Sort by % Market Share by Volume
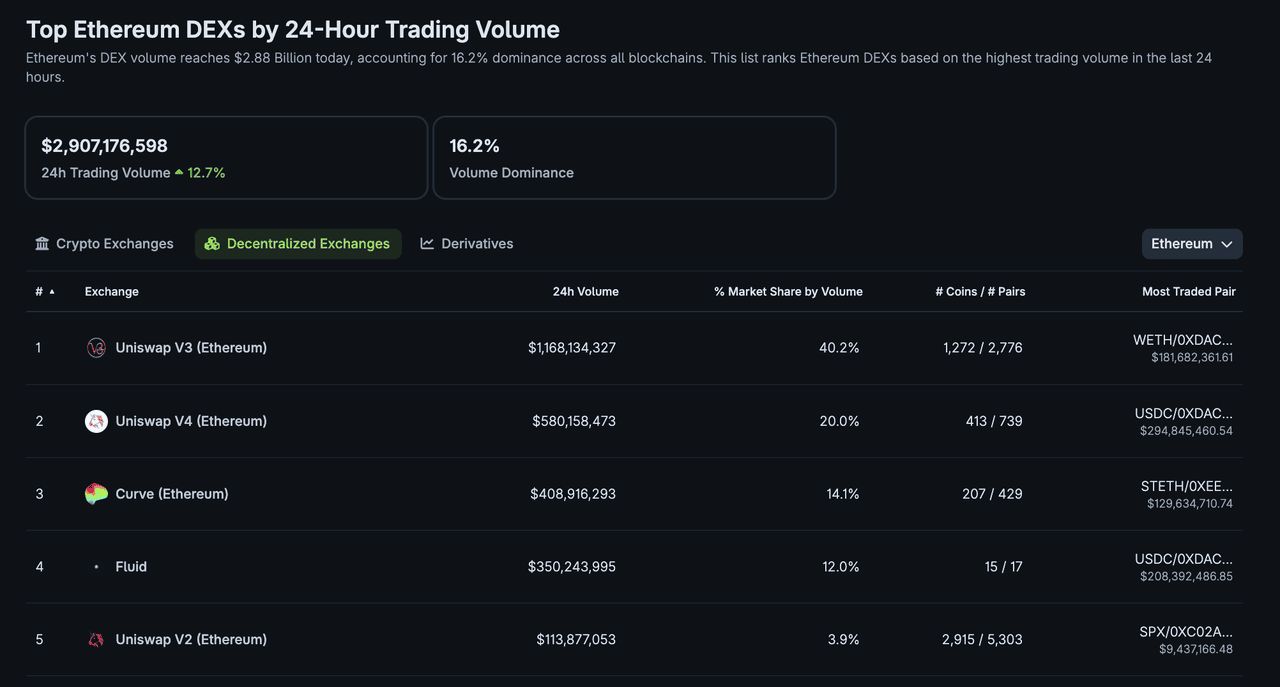Viewport: 1280px width, 687px height. click(788, 292)
